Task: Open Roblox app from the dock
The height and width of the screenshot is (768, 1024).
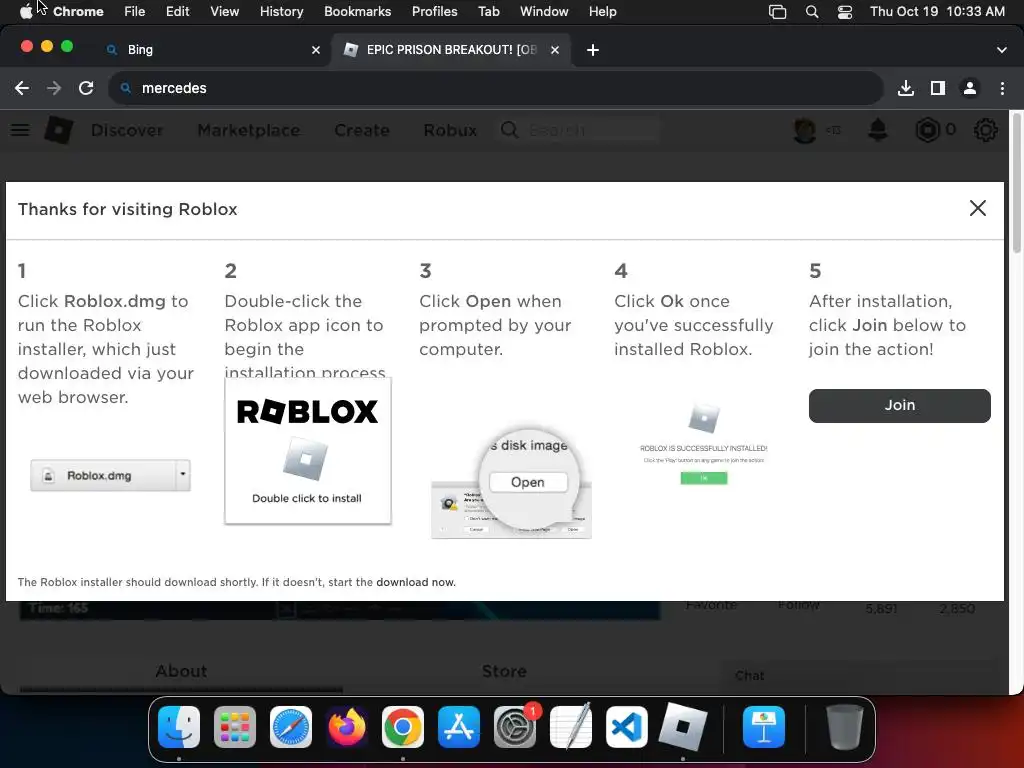Action: [682, 727]
